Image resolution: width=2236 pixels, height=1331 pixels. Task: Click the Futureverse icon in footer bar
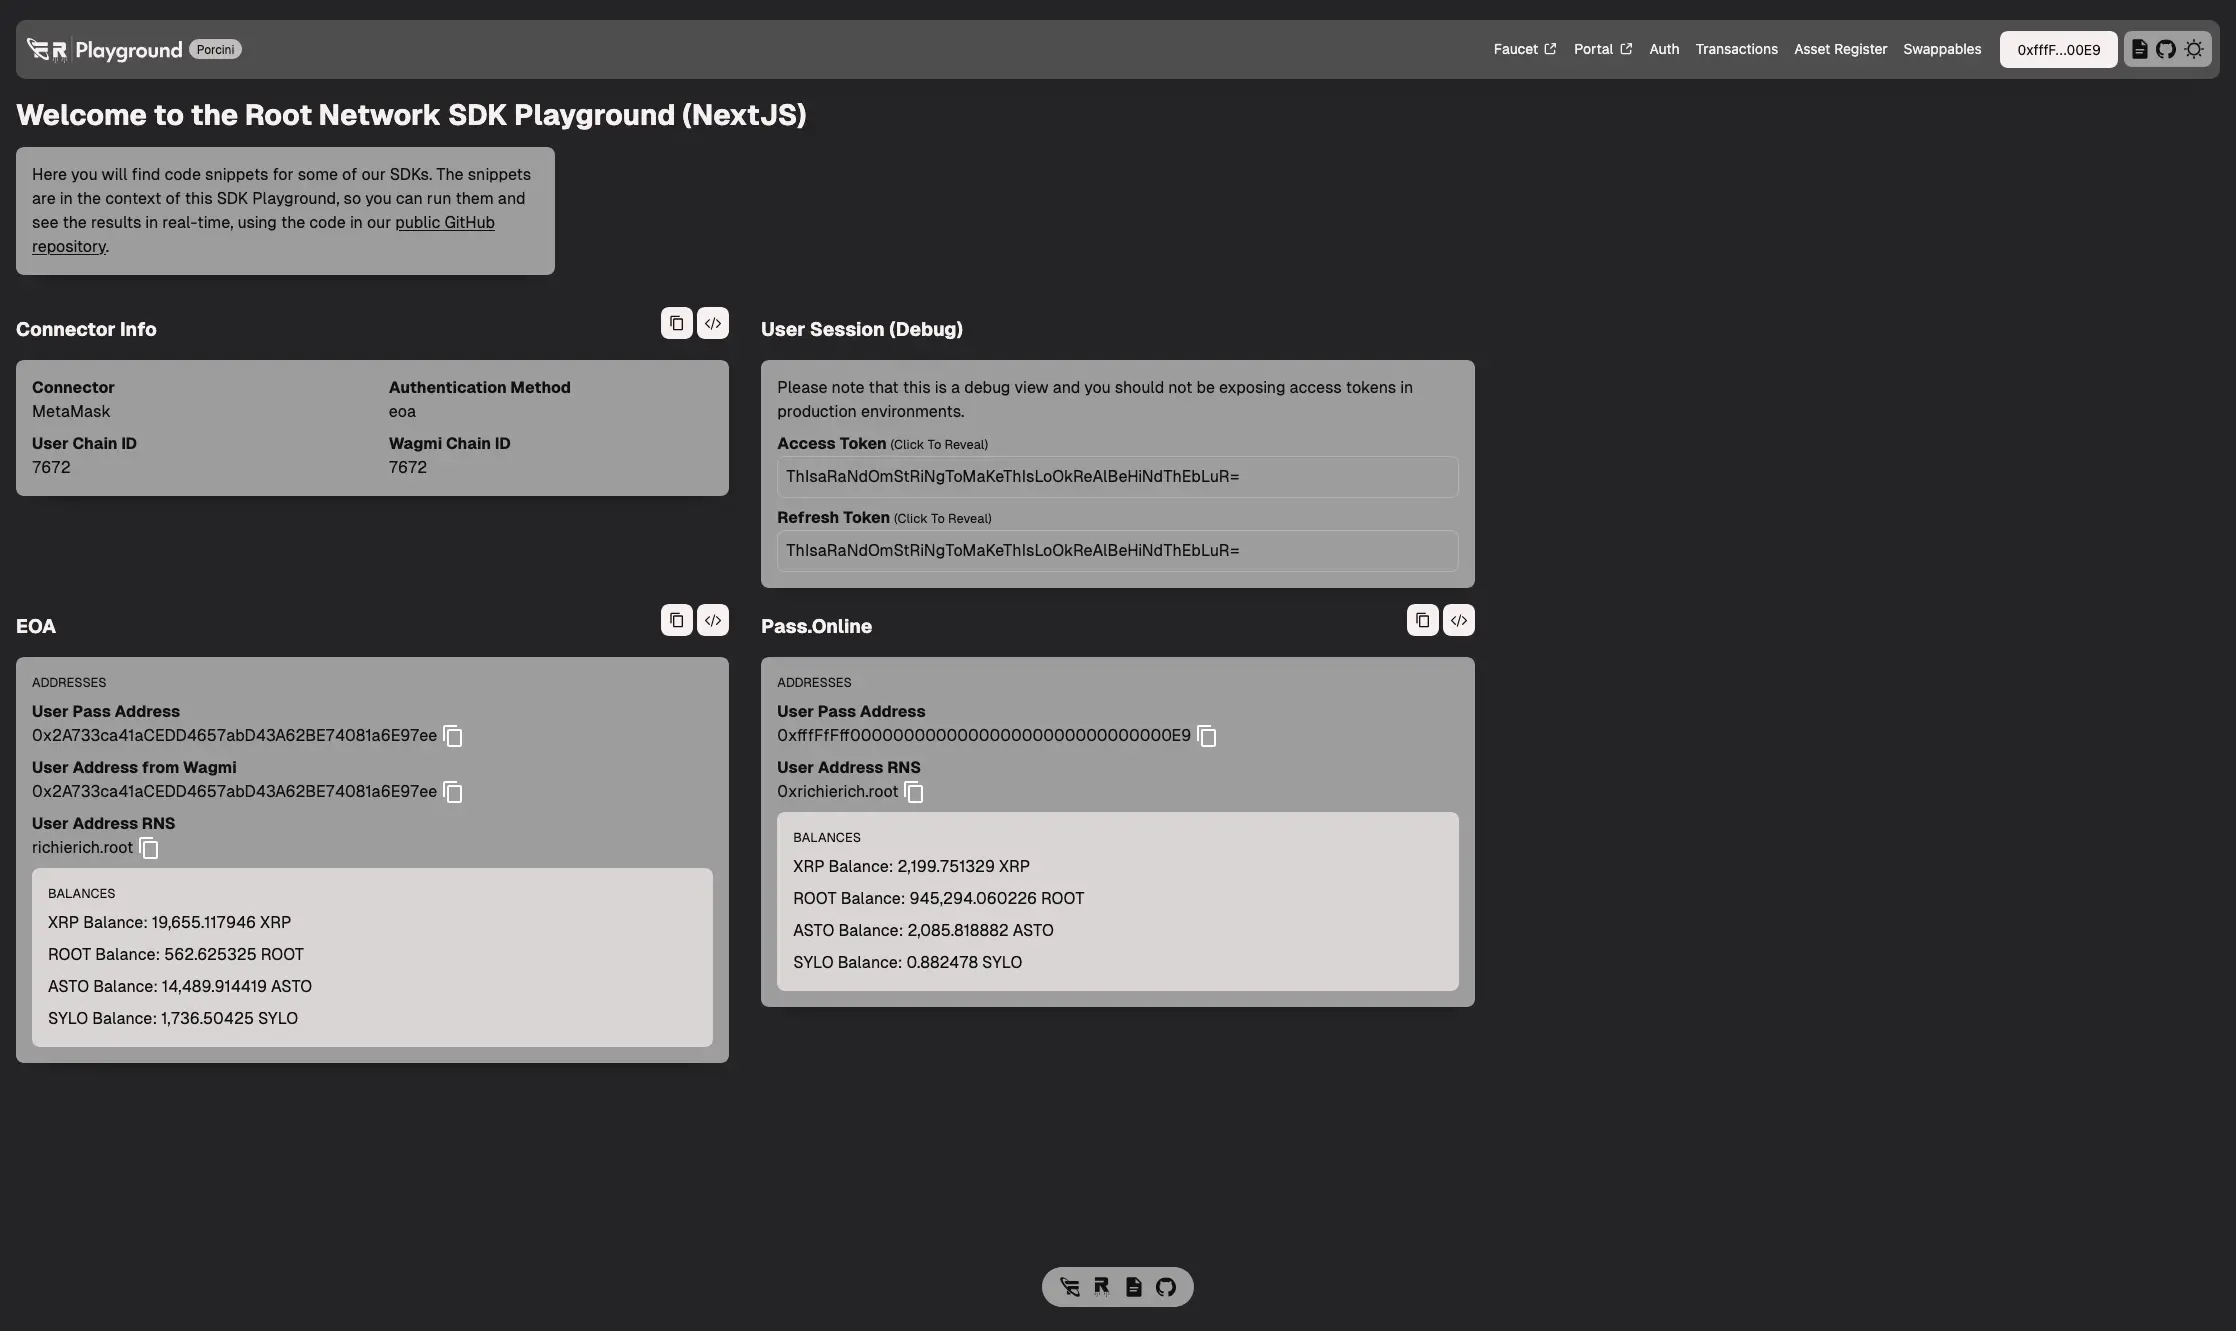[1070, 1287]
